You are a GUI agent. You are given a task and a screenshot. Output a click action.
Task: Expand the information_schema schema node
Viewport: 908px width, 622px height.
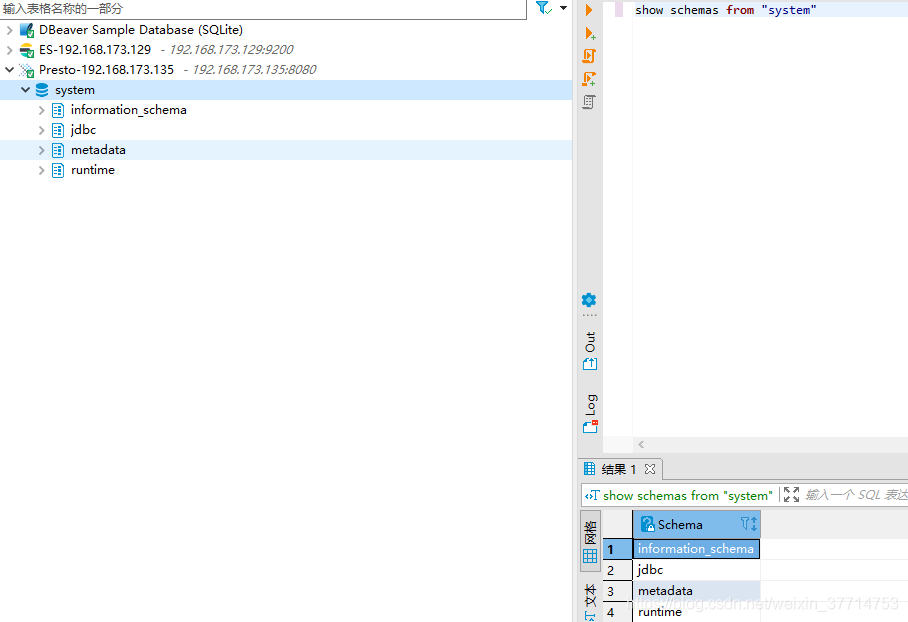pyautogui.click(x=41, y=110)
